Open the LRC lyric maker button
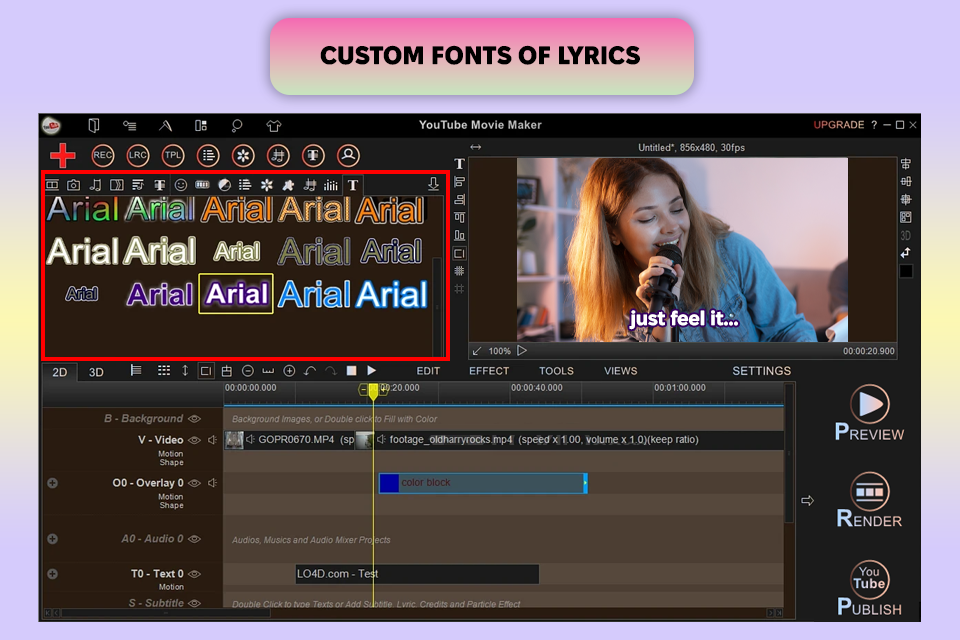The image size is (960, 640). click(138, 156)
